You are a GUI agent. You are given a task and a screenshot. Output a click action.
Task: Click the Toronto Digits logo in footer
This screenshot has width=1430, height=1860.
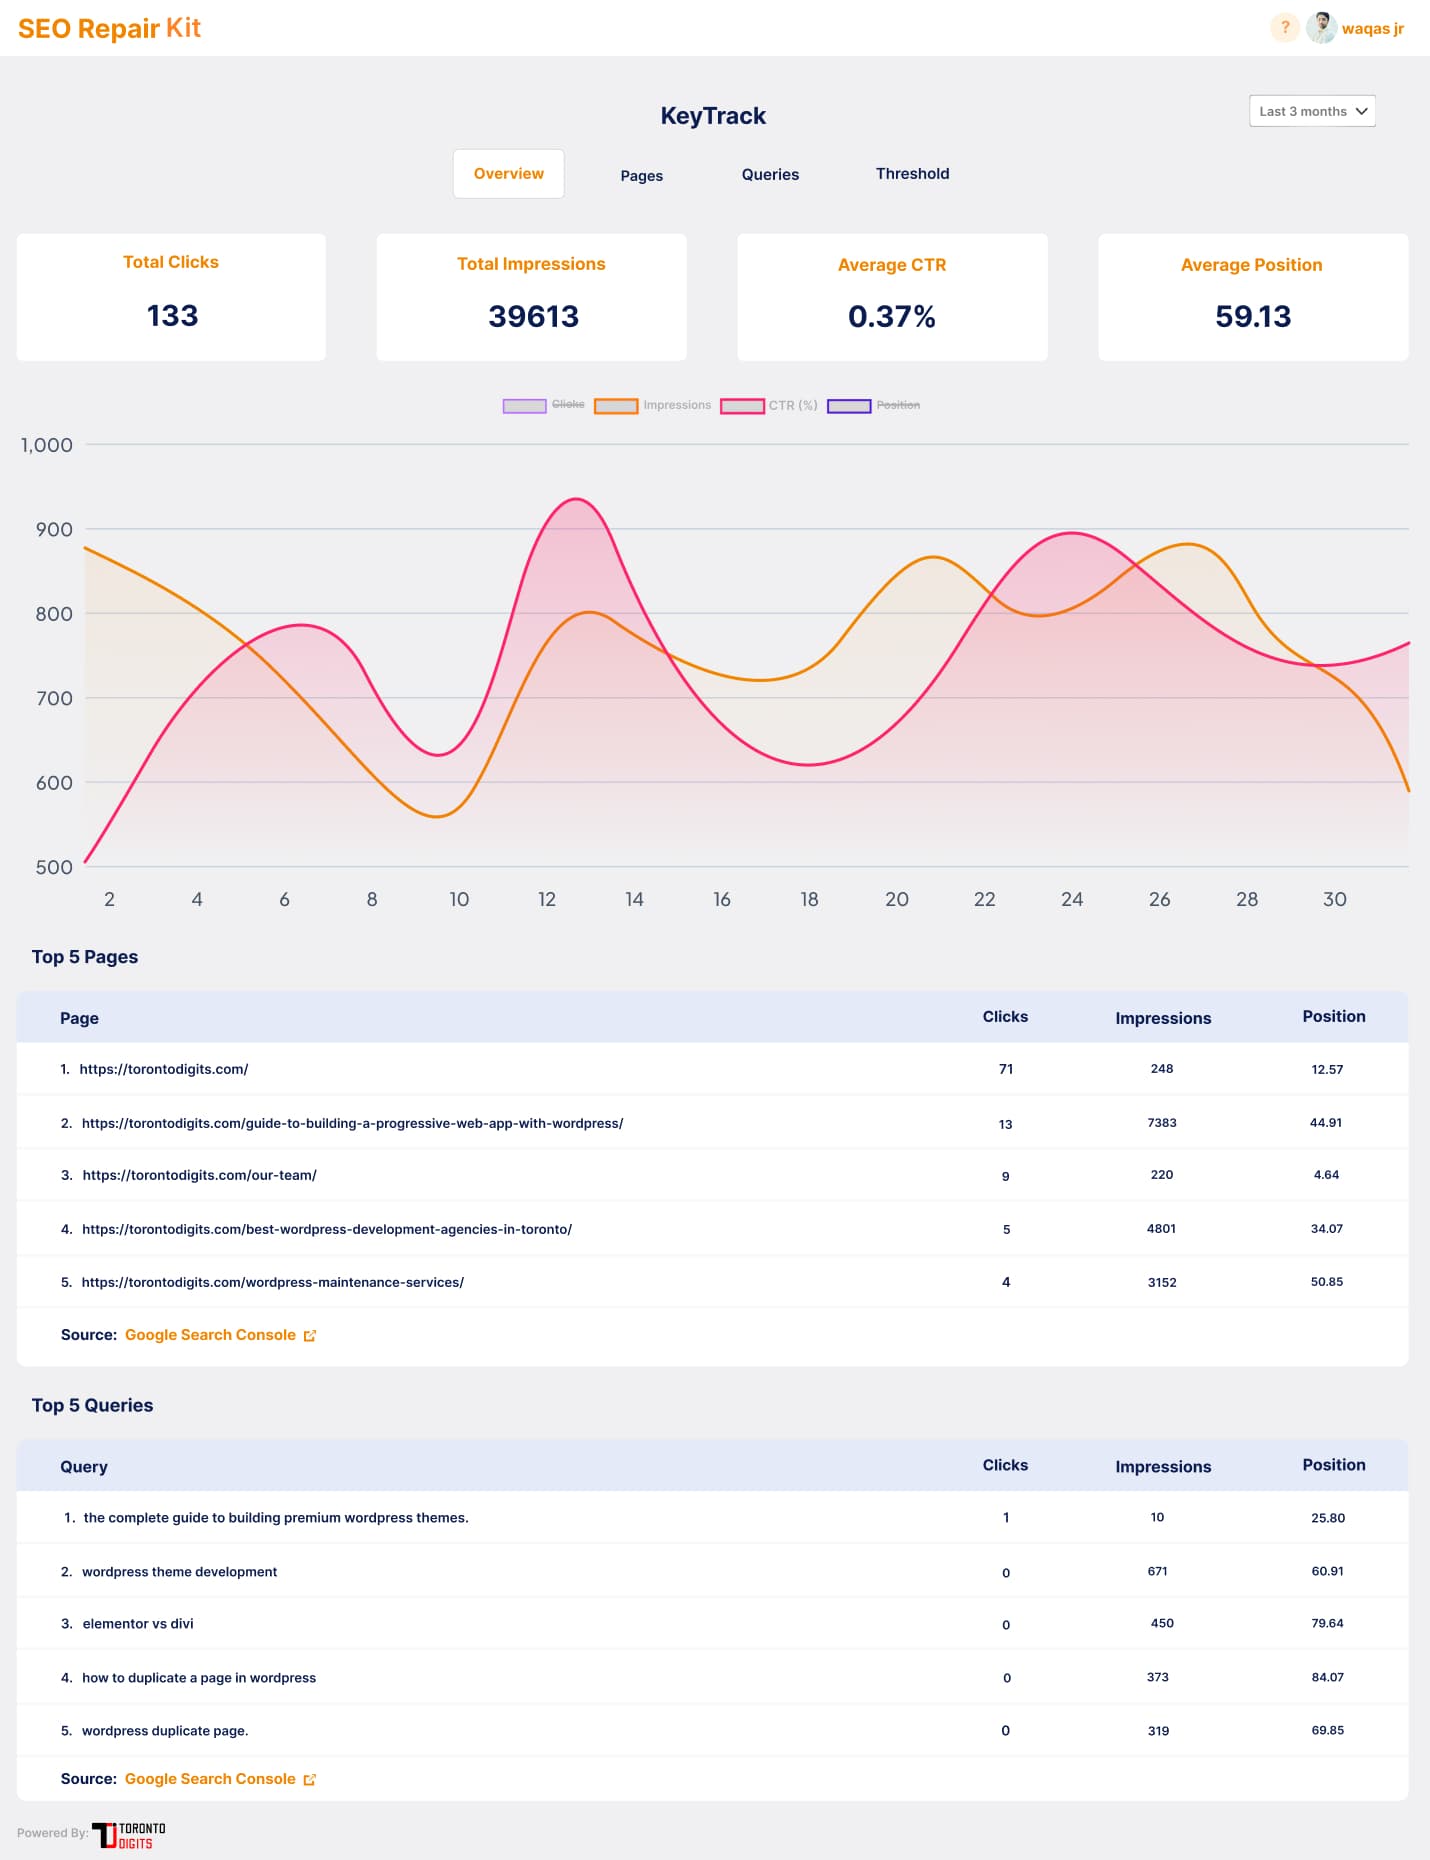coord(129,1835)
